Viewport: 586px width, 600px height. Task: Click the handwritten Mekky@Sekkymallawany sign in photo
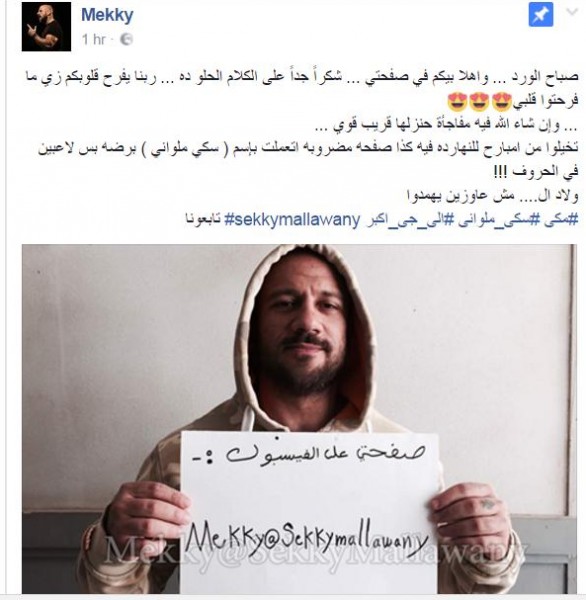pyautogui.click(x=306, y=538)
